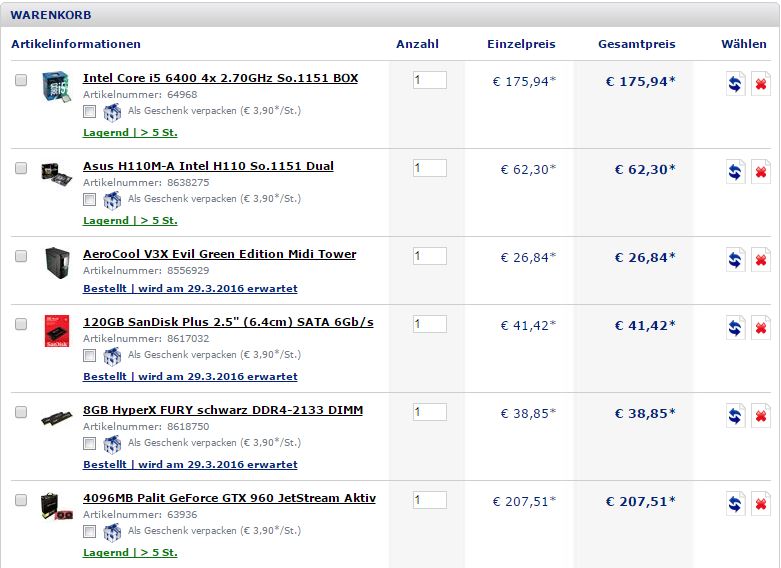Click the Gesamtpreis column header
This screenshot has height=568, width=781.
pos(637,44)
